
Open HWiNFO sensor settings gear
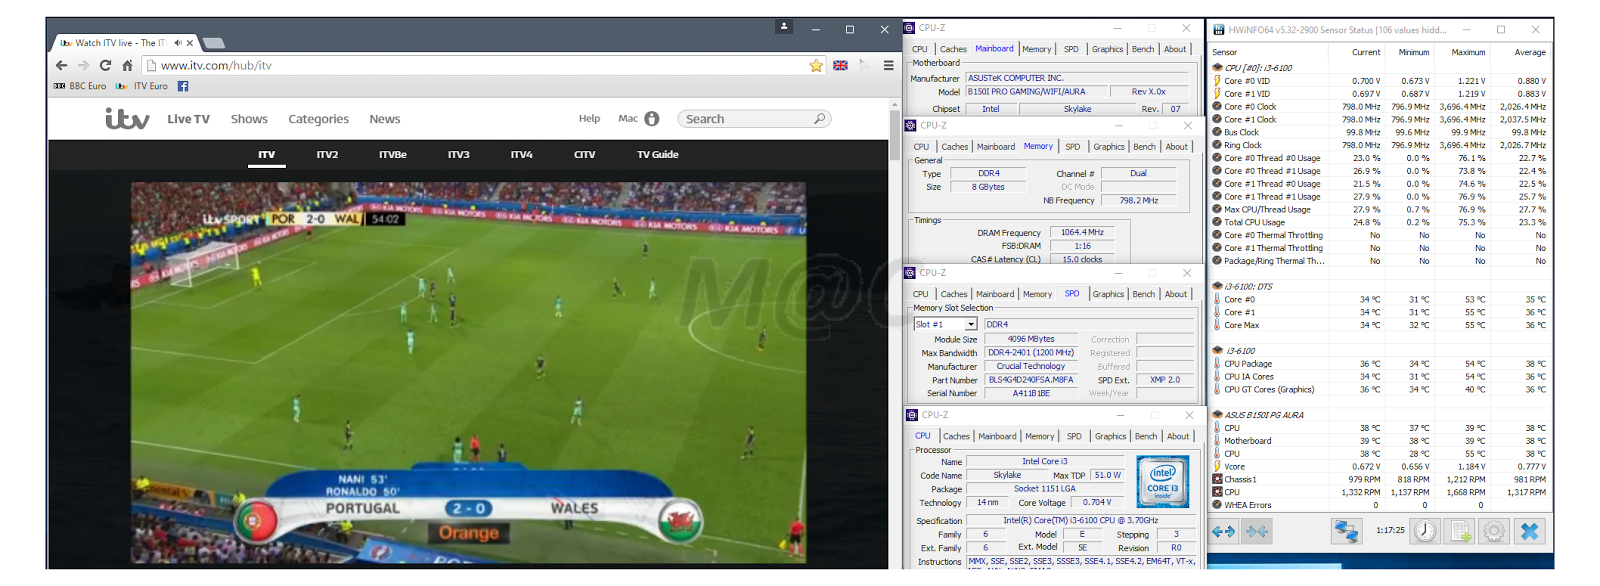[1494, 532]
